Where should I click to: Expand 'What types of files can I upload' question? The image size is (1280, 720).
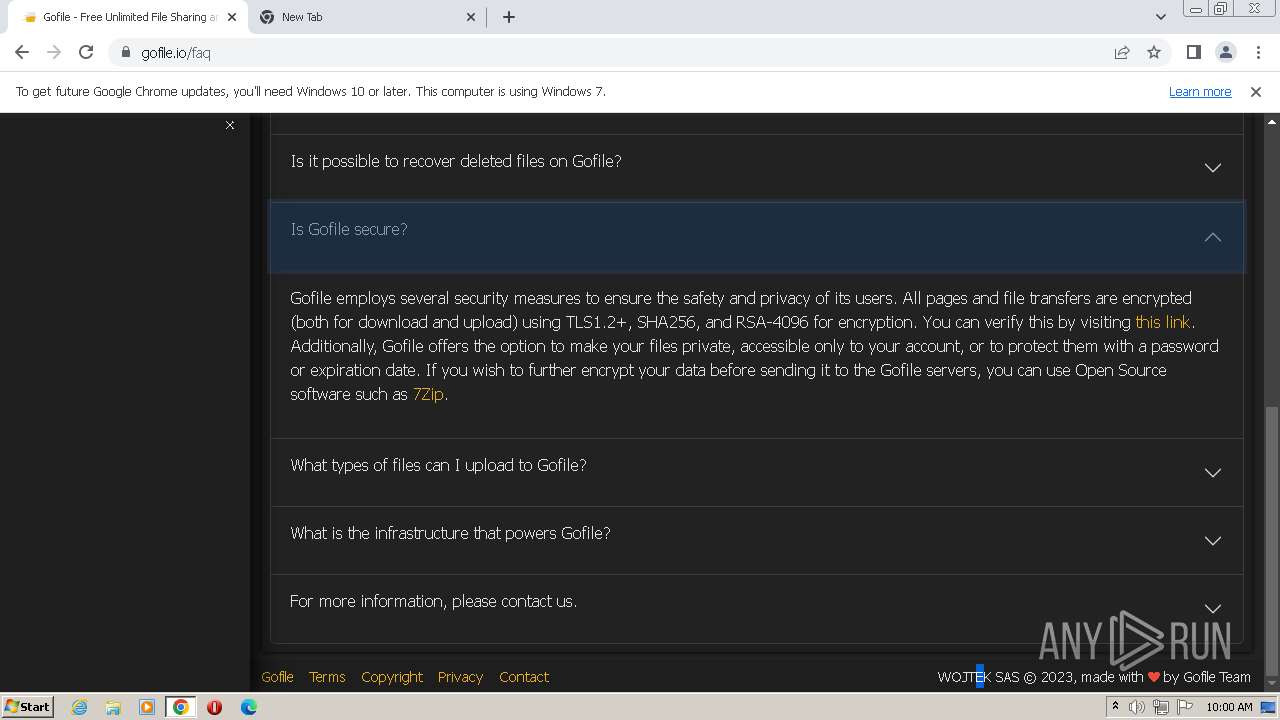point(757,472)
